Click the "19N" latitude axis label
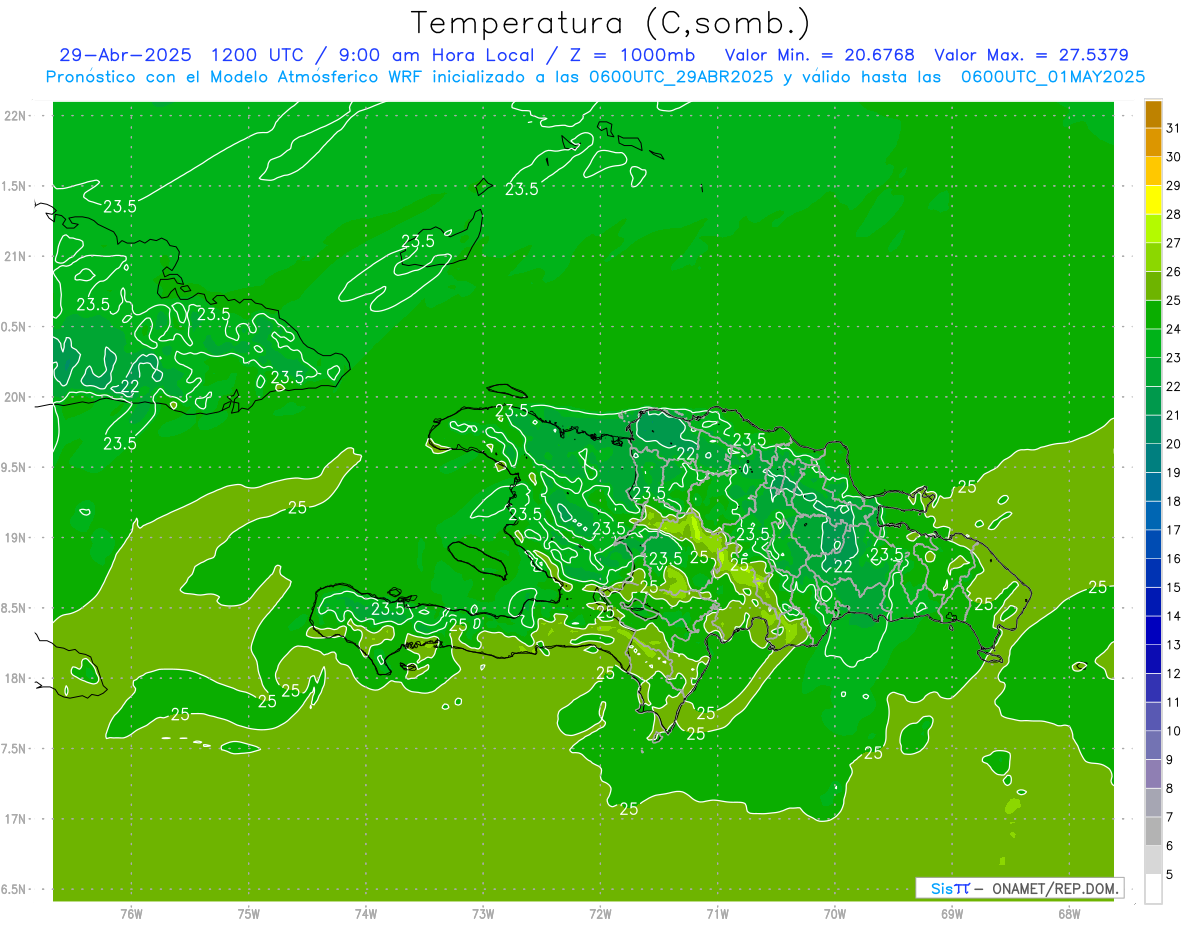 point(16,537)
